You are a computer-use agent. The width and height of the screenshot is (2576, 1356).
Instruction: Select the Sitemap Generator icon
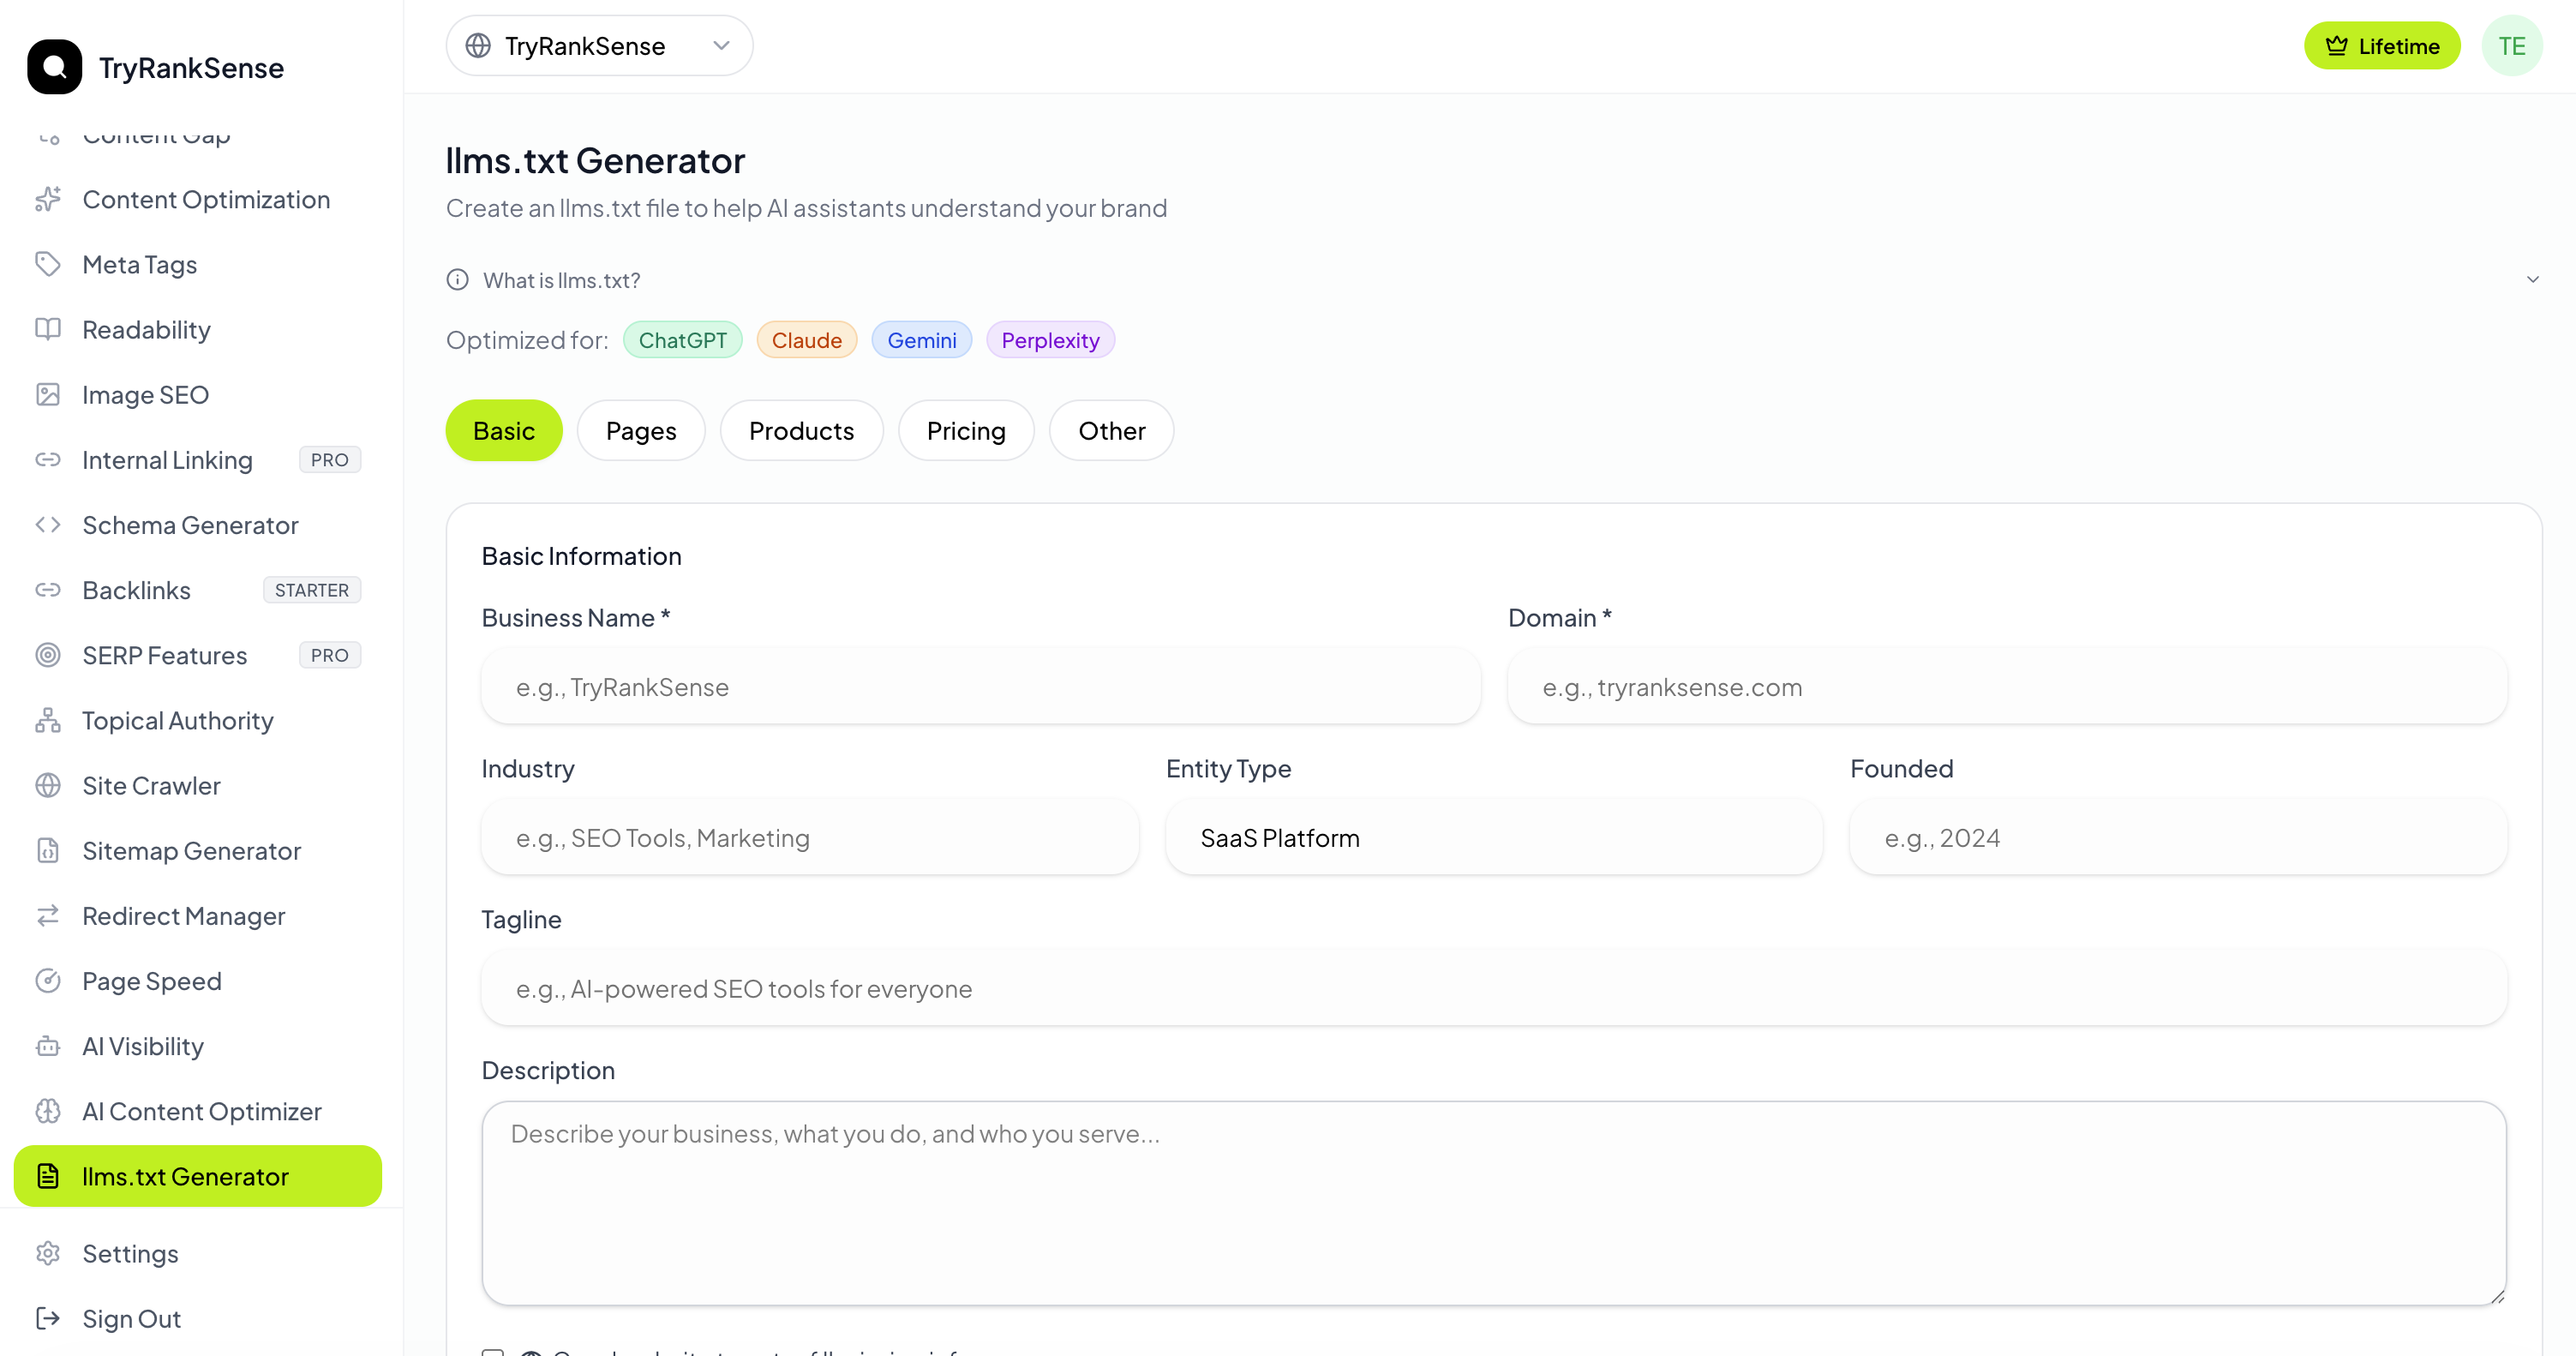click(50, 850)
